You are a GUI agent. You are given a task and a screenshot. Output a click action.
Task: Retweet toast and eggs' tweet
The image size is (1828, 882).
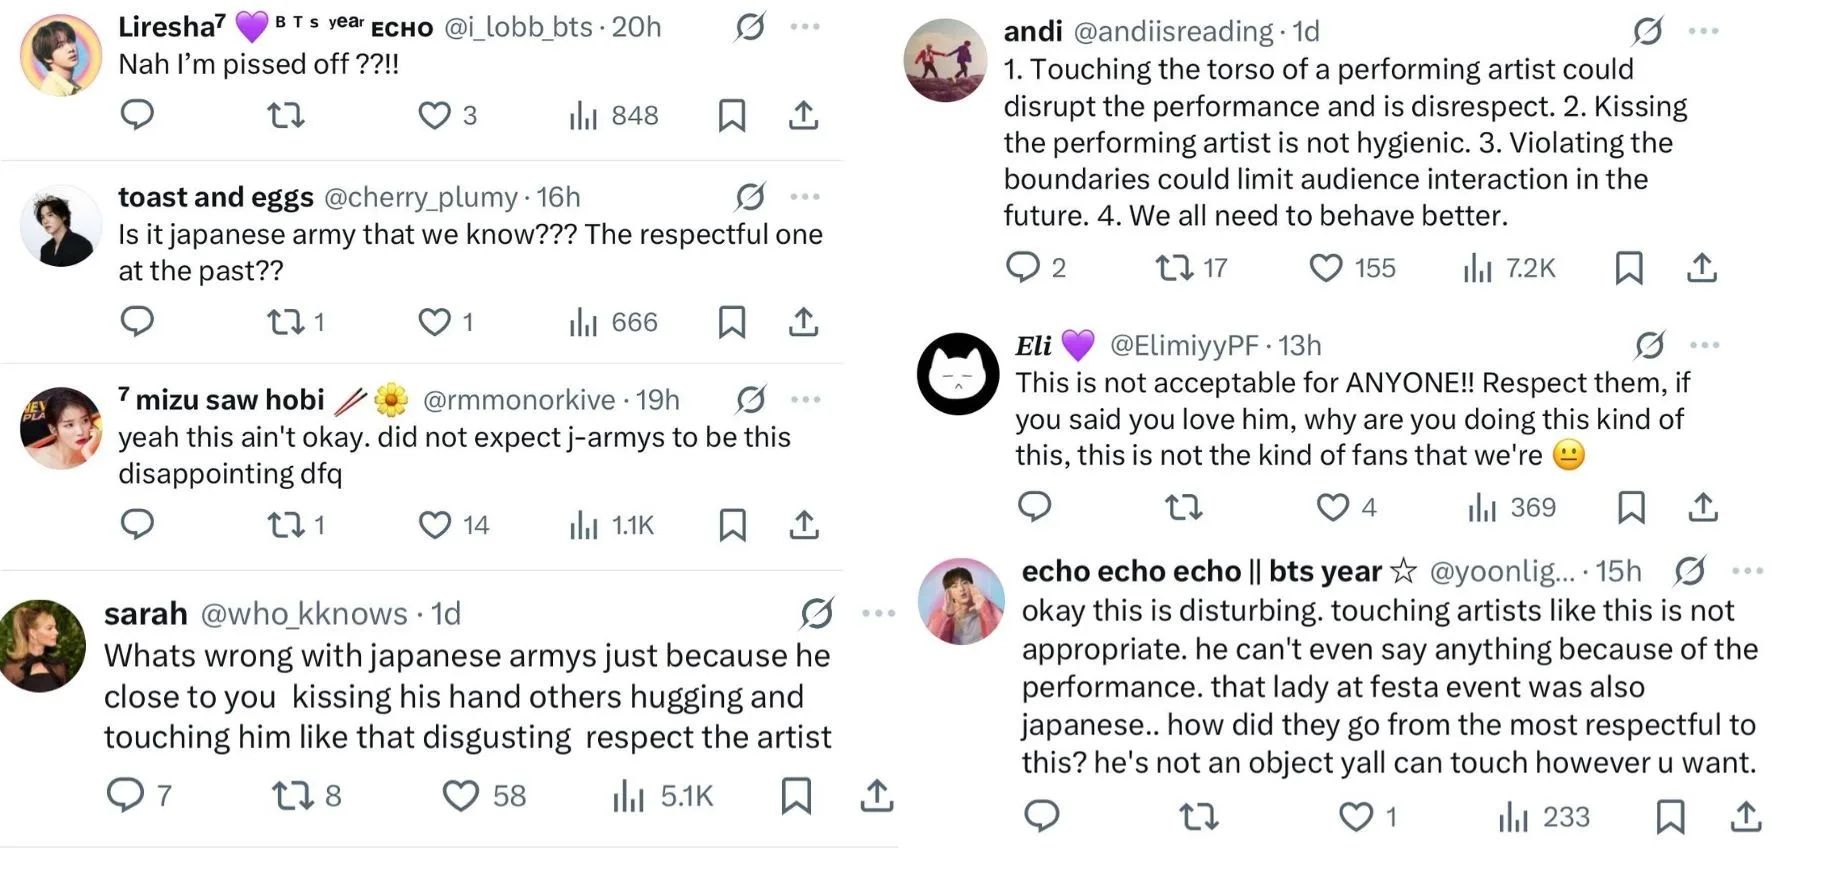(286, 322)
